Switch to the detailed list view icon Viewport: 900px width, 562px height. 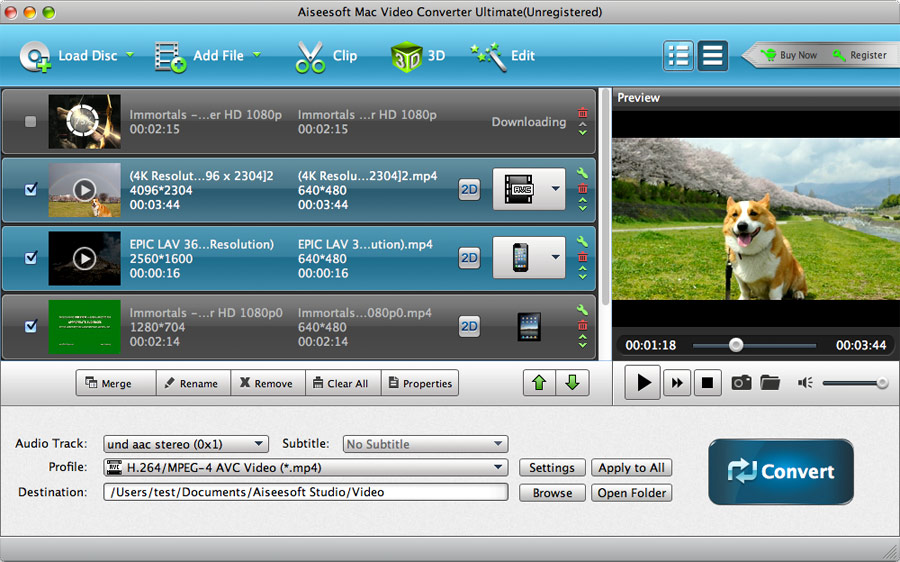pos(678,56)
